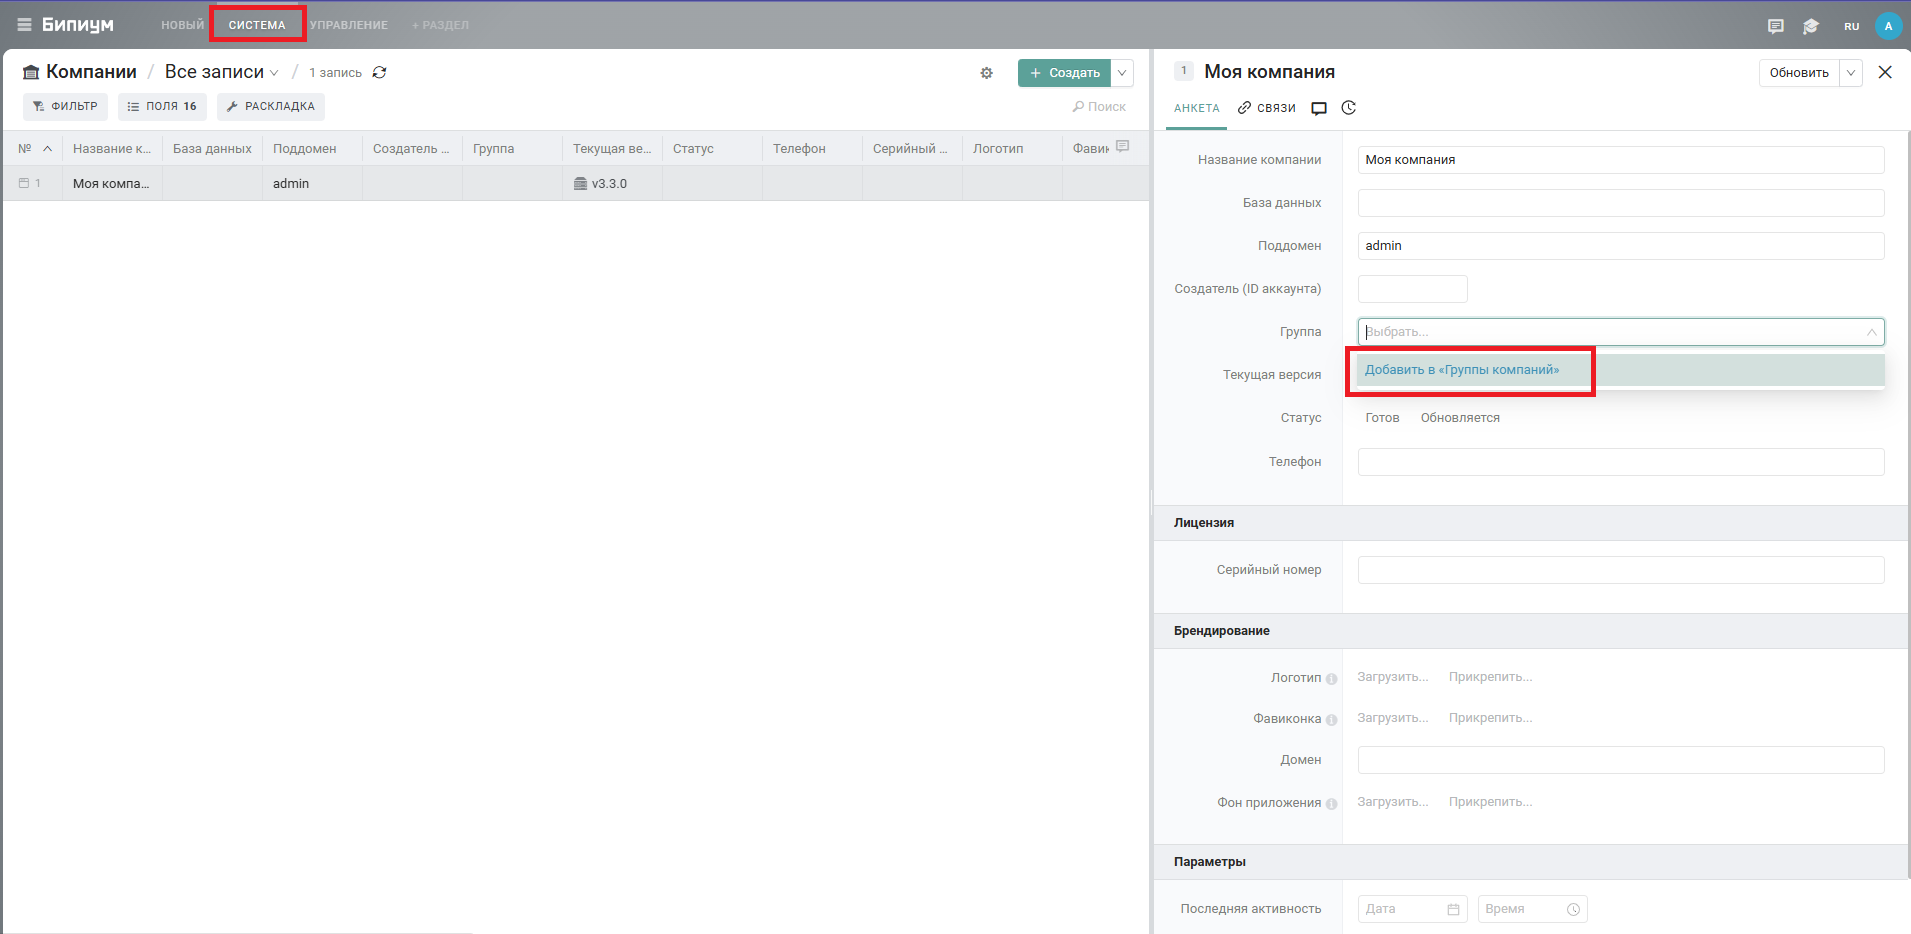Click the search field Поиск
This screenshot has width=1911, height=934.
[1099, 107]
